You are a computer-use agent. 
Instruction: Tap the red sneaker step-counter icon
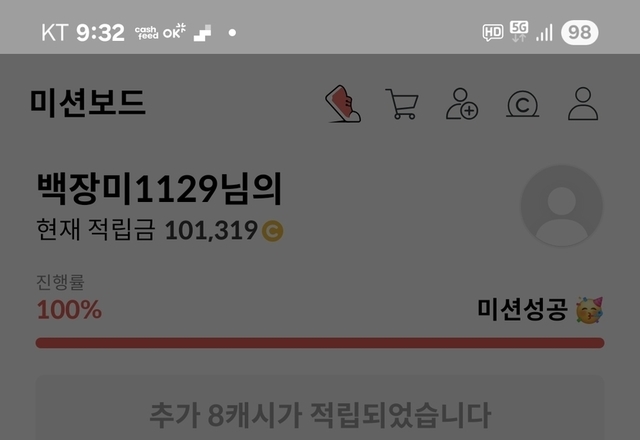click(343, 104)
